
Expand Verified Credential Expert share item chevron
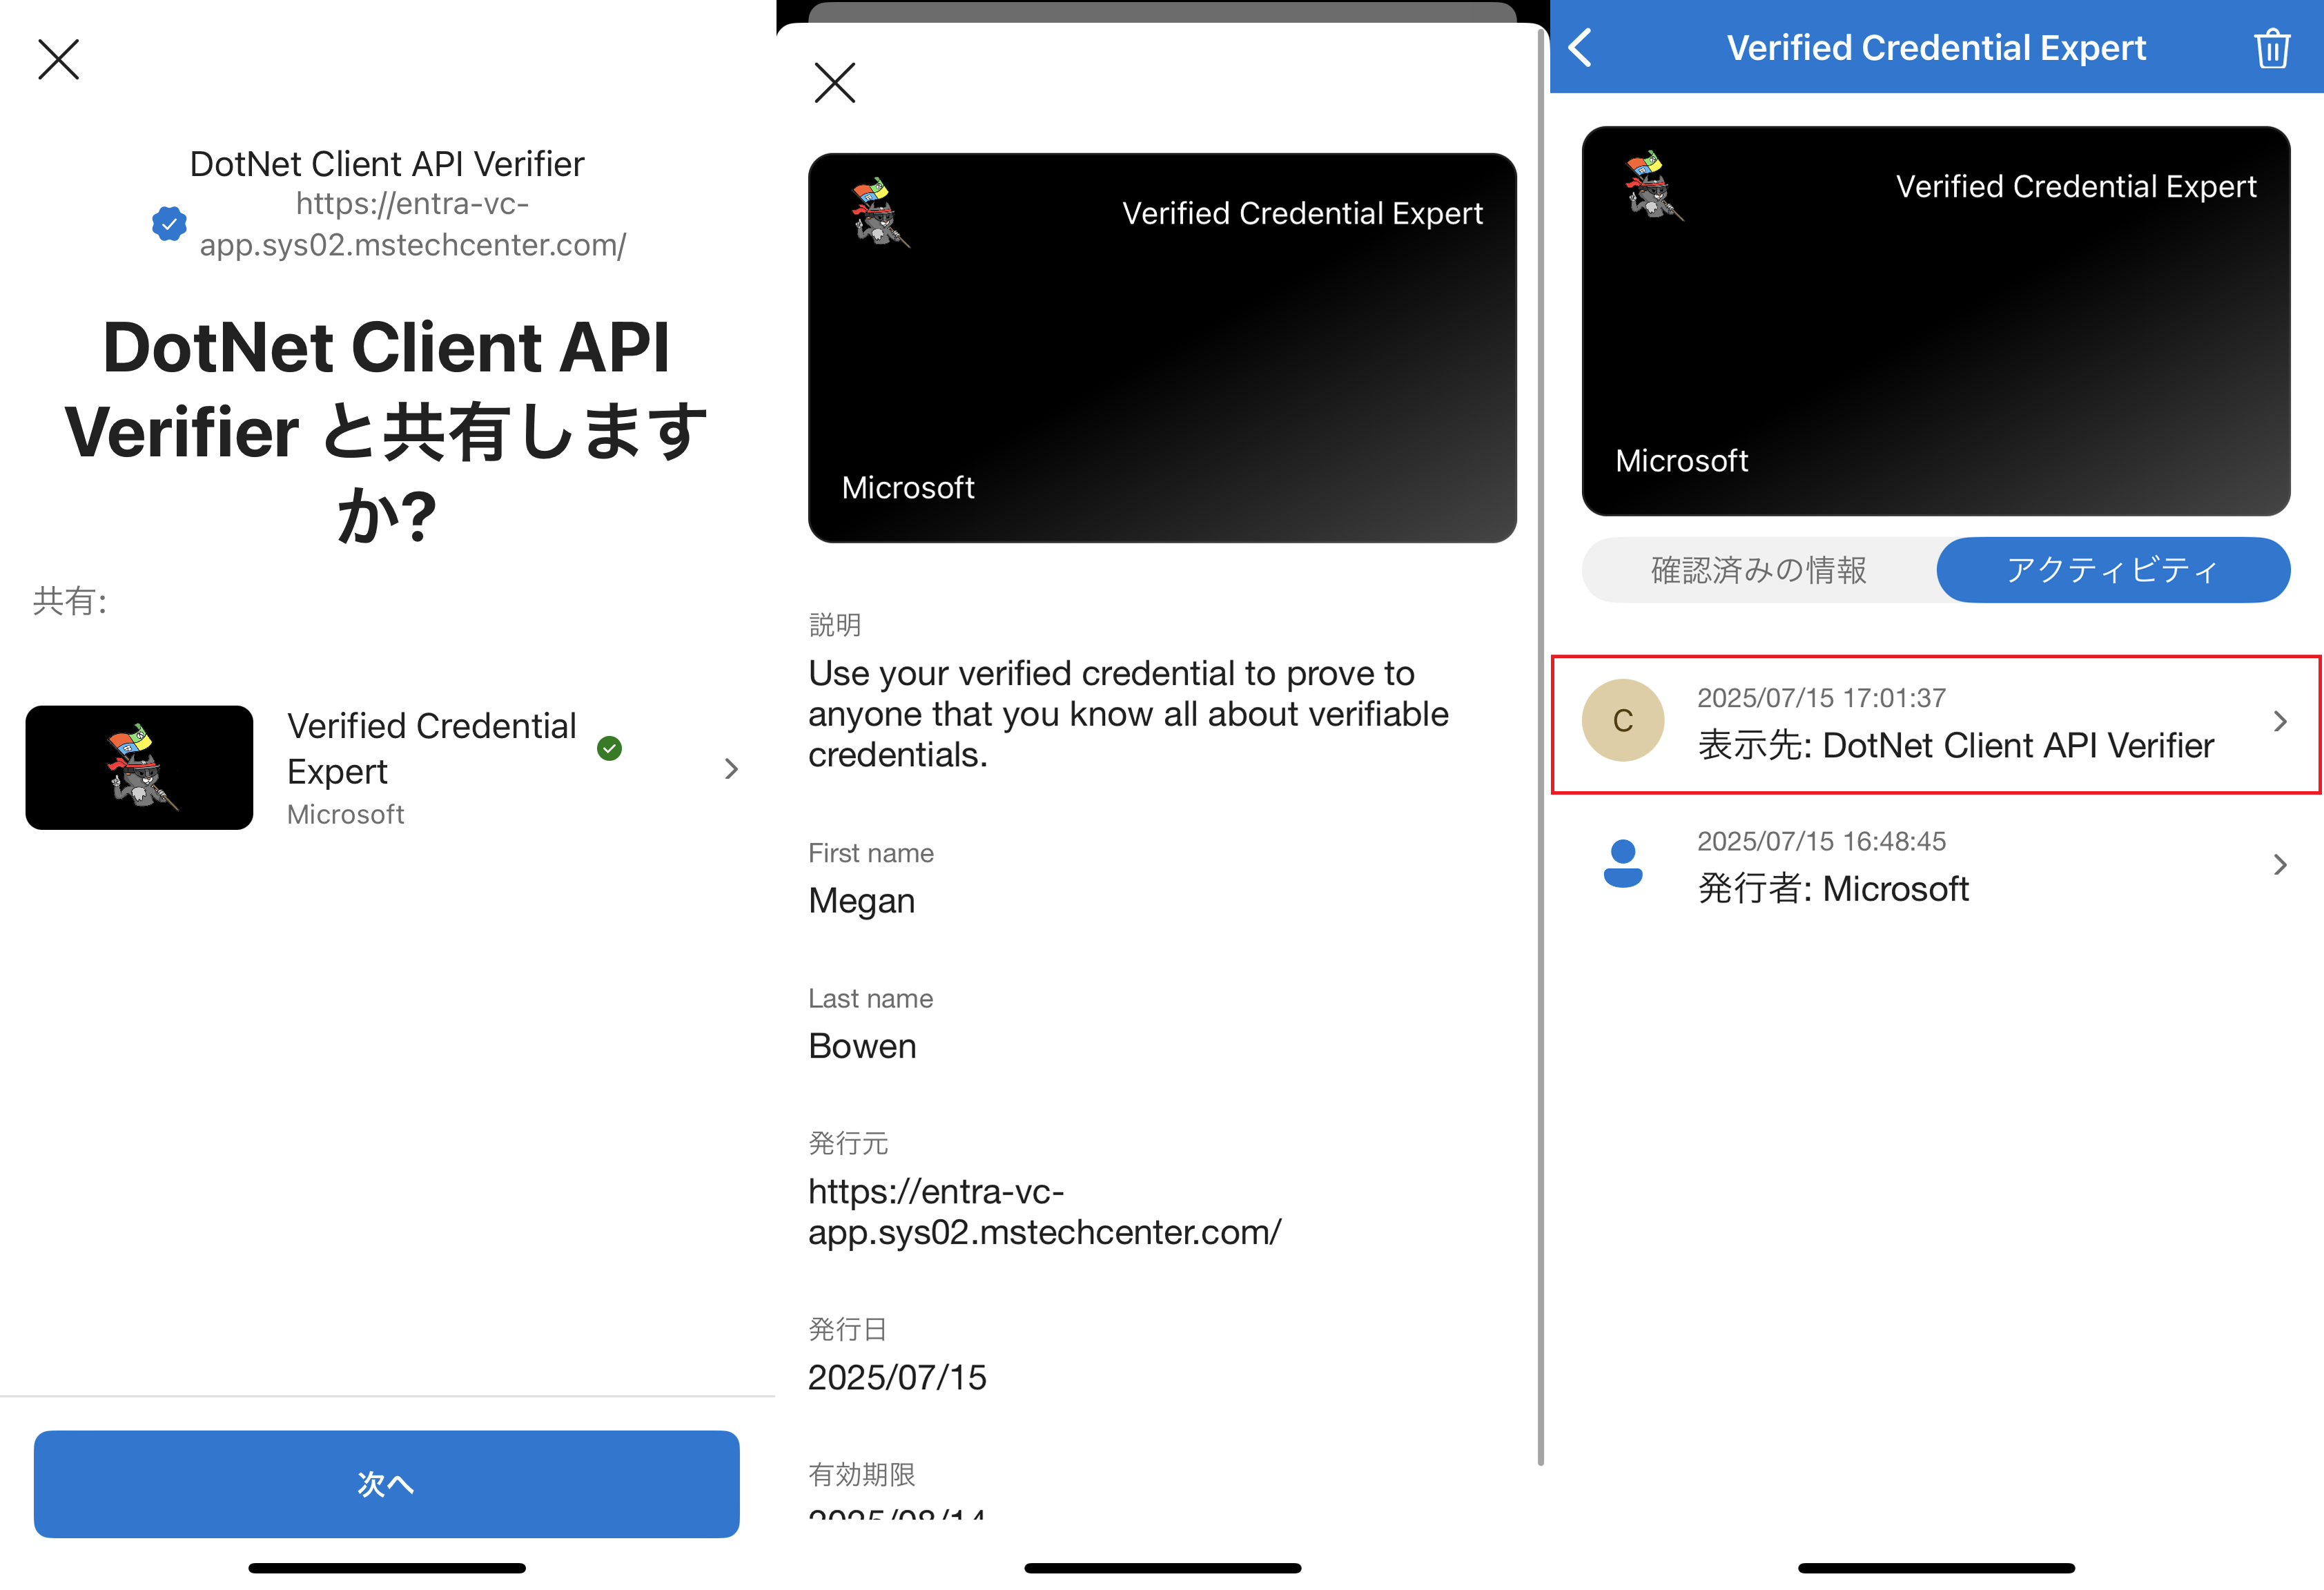pyautogui.click(x=731, y=768)
